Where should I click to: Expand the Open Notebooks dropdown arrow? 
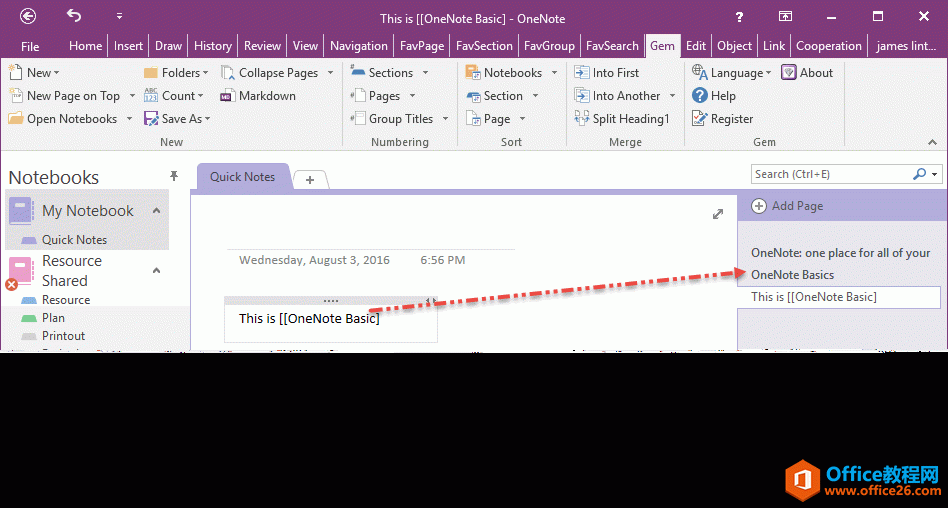pos(129,119)
